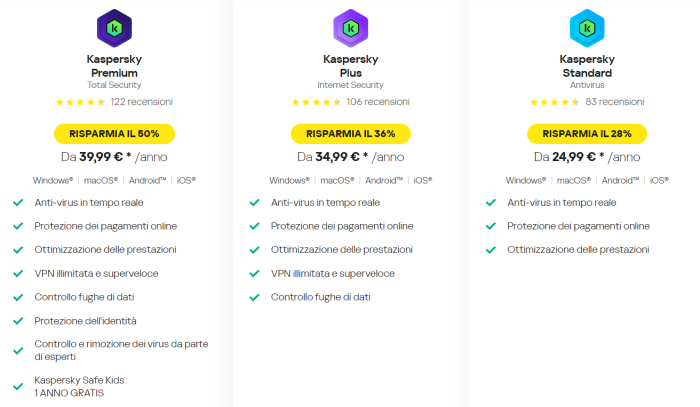Open the 122 recensioni link
The image size is (700, 407).
click(141, 102)
